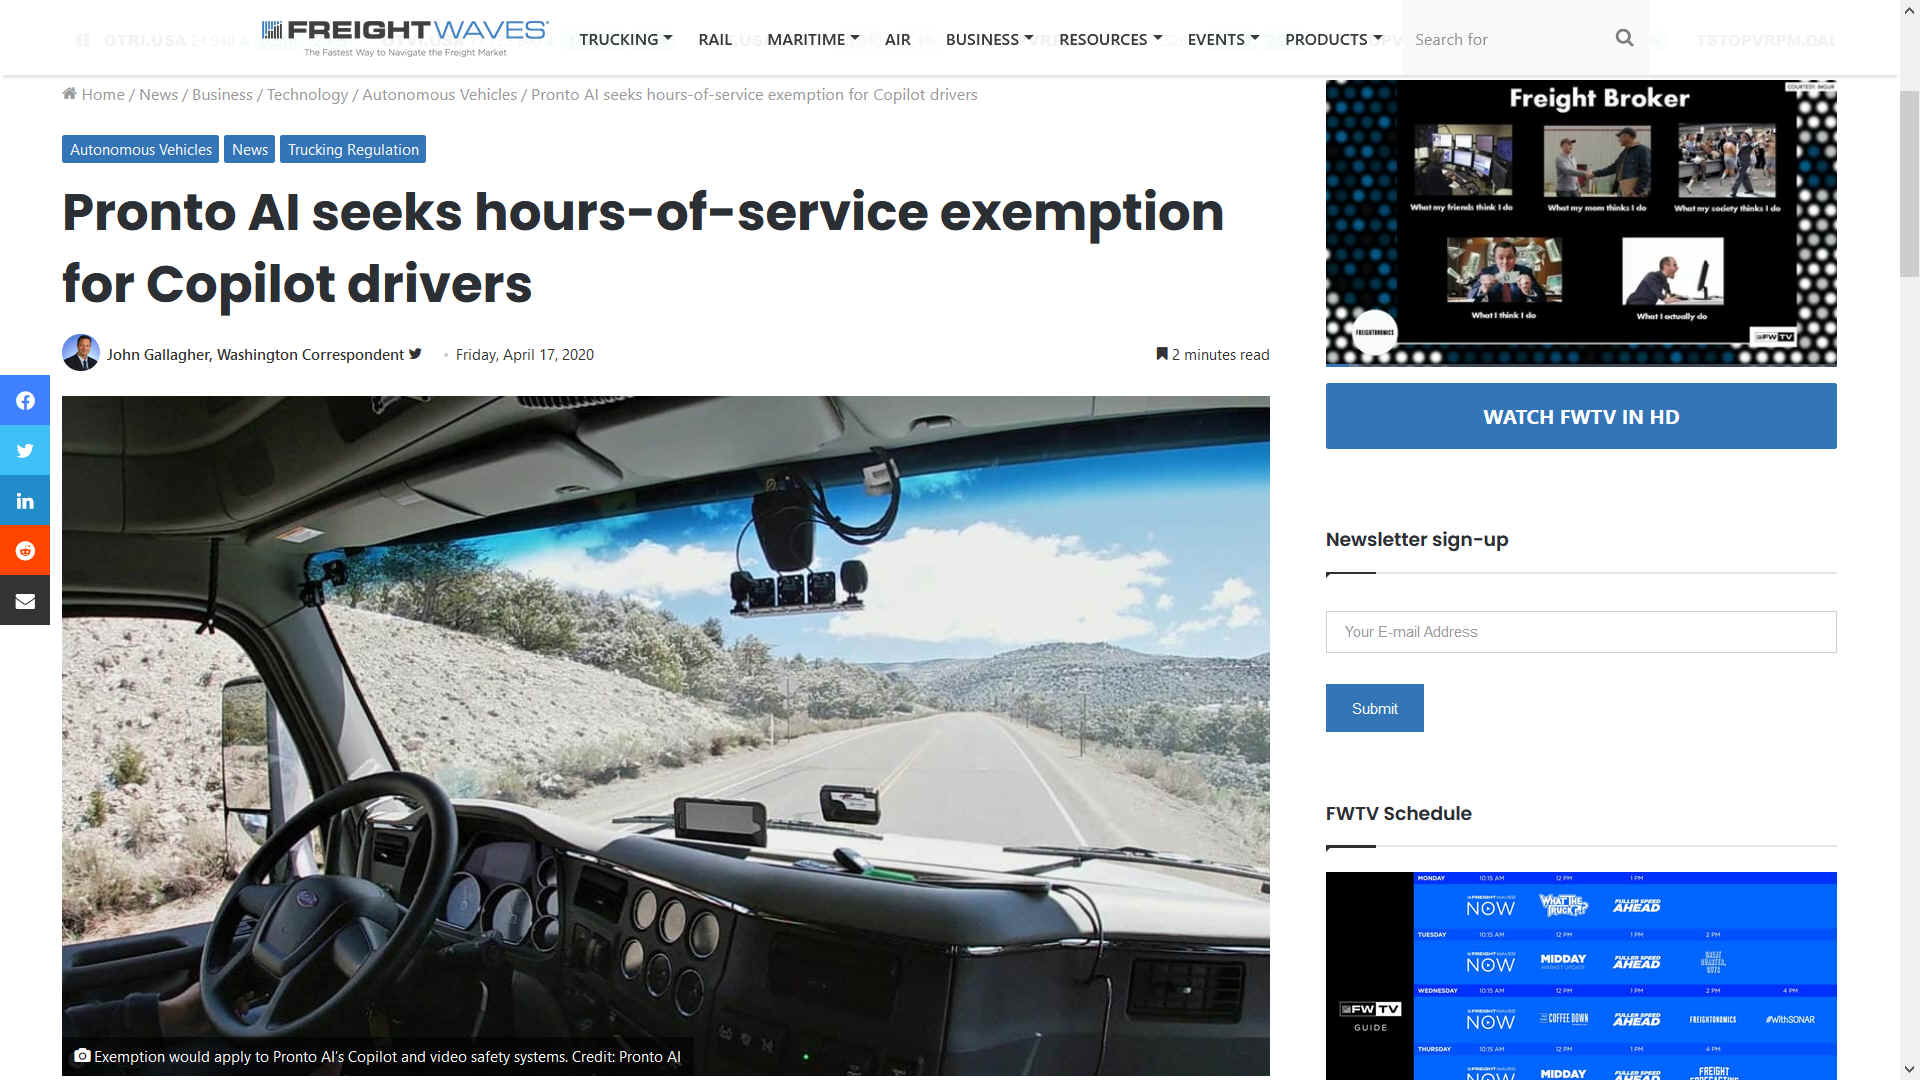
Task: Open the Trucking Regulation tag
Action: (x=353, y=149)
